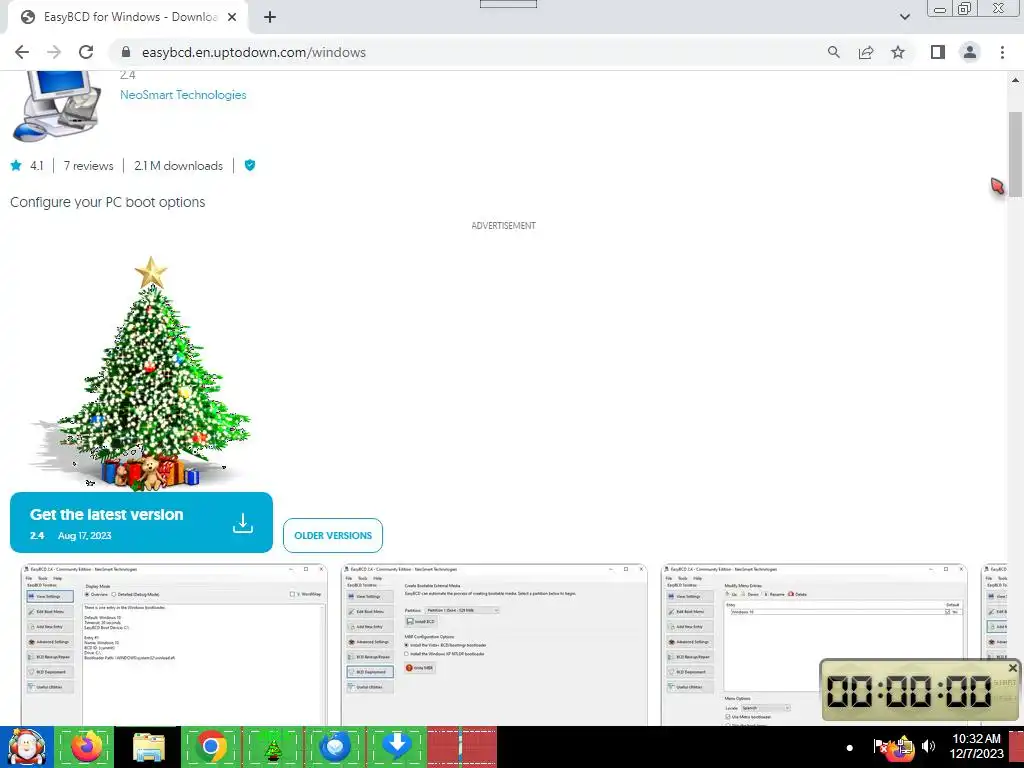Screen dimensions: 1024x768
Task: View the site security lock info
Action: 126,52
